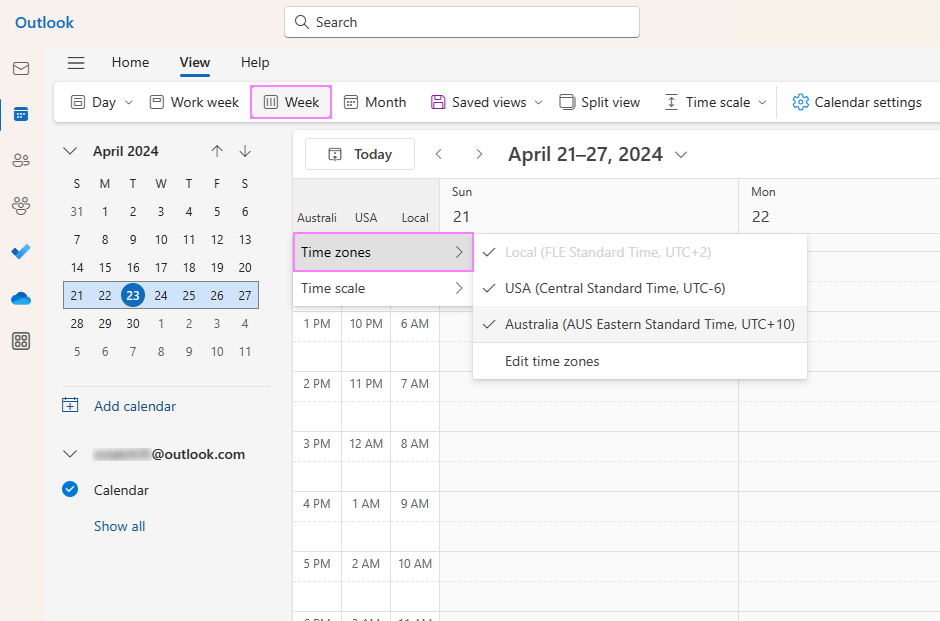This screenshot has width=940, height=621.
Task: Open the Home tab
Action: [x=130, y=62]
